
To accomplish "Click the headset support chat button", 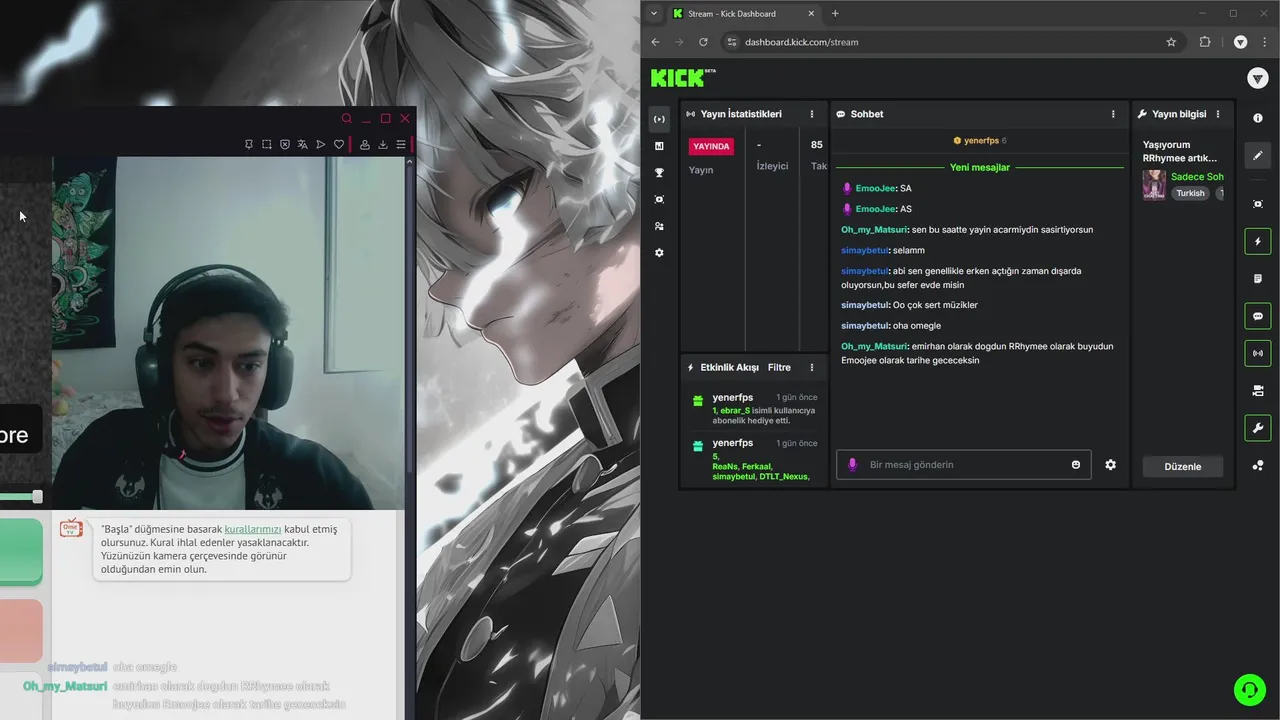I will 1249,690.
